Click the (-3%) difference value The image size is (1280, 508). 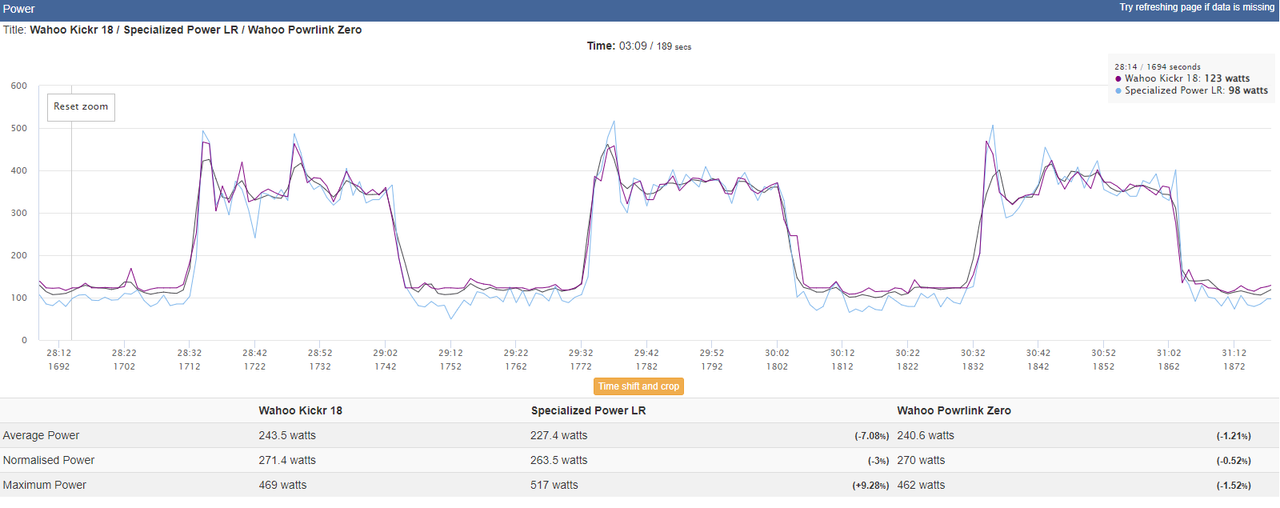coord(879,461)
